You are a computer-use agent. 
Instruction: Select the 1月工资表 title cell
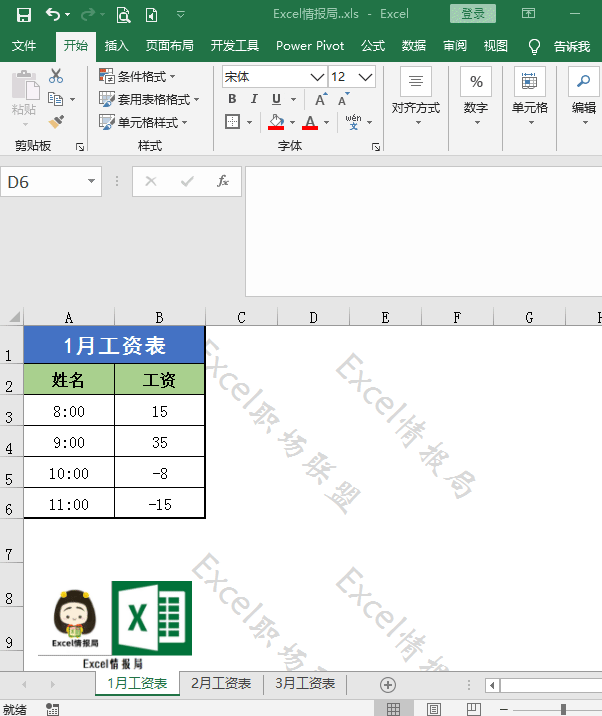point(114,345)
